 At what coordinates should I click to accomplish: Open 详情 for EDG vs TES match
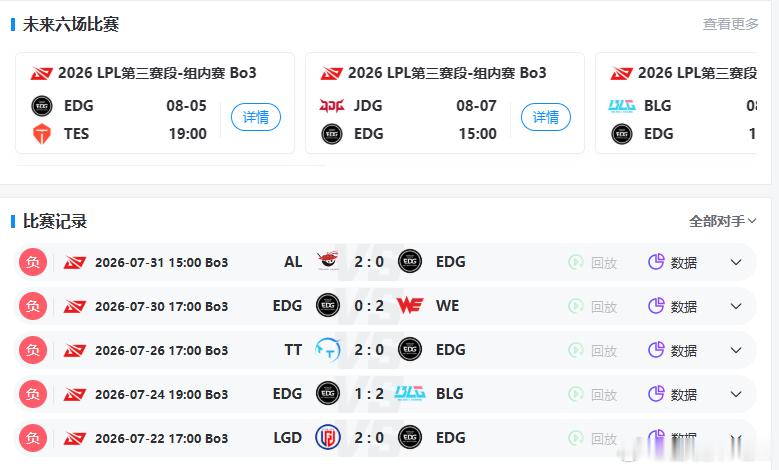[255, 117]
